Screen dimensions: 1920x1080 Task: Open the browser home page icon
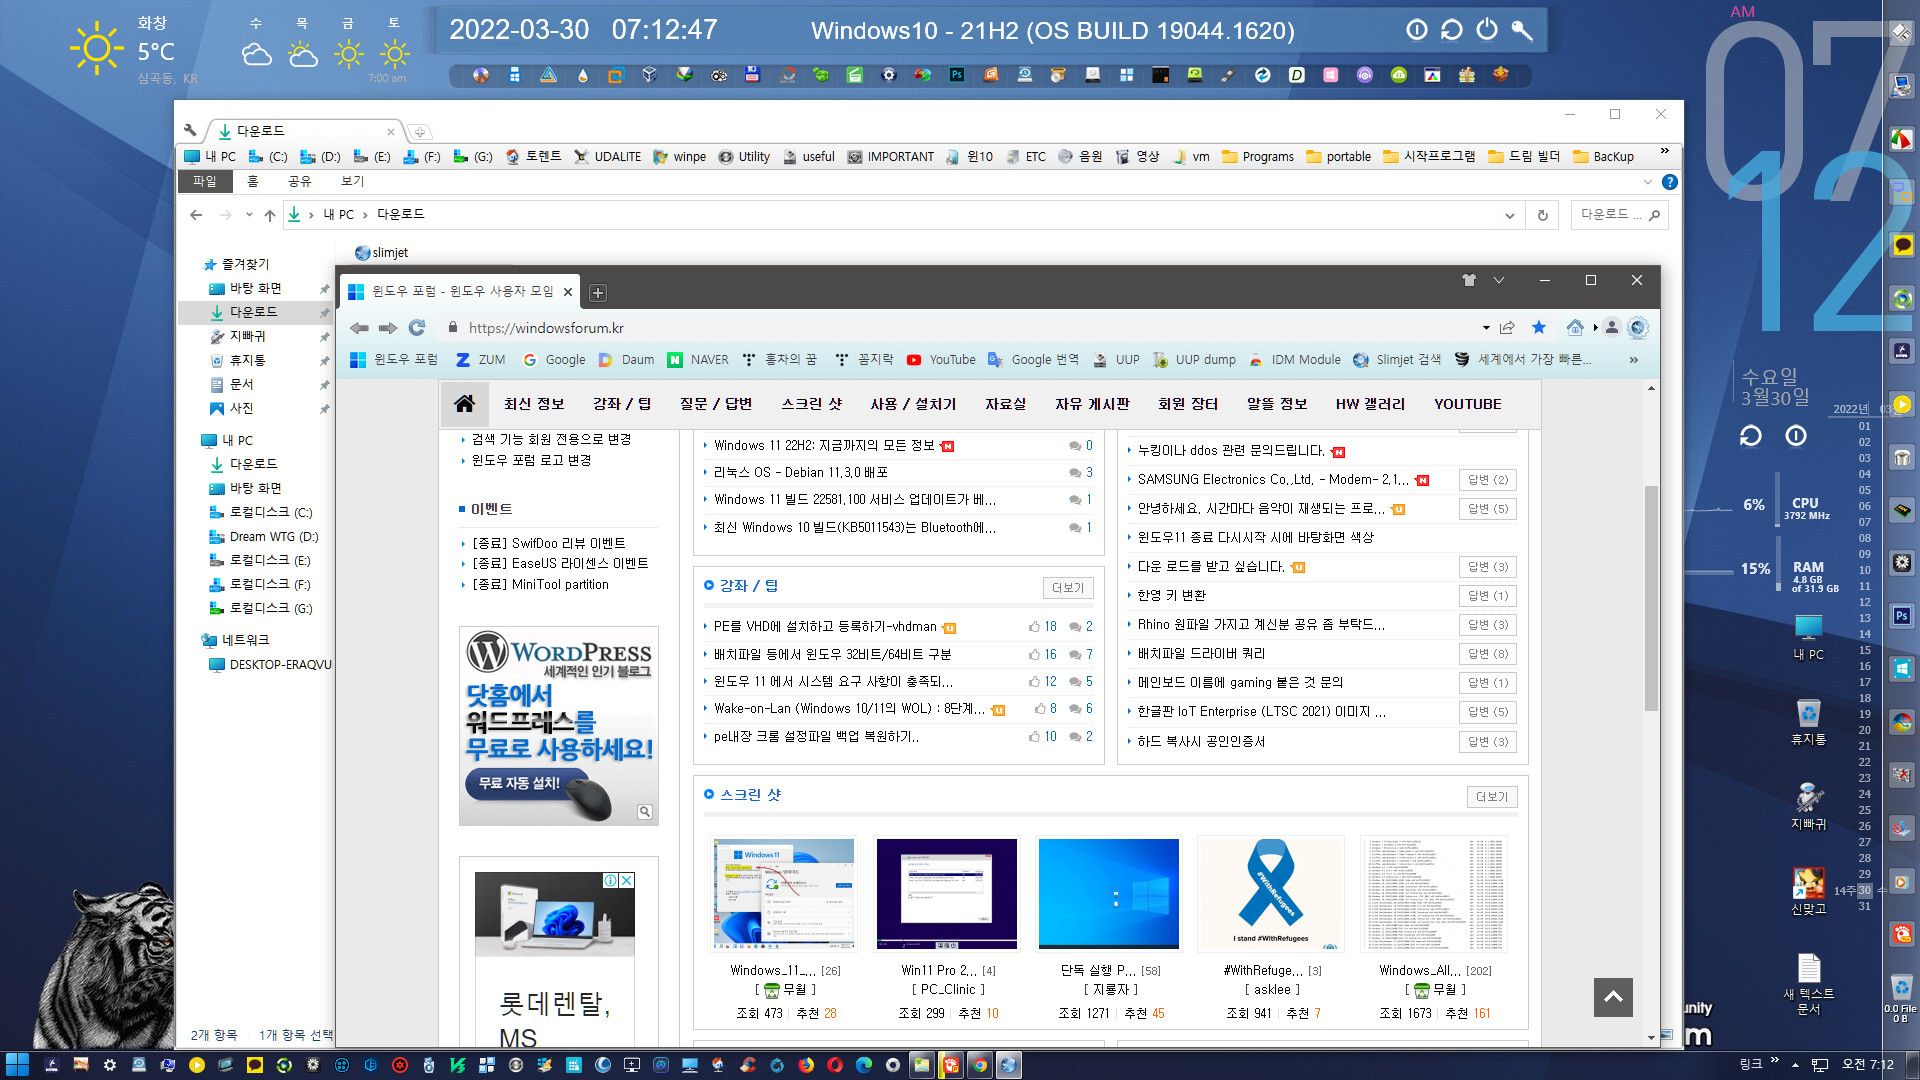click(x=1575, y=327)
